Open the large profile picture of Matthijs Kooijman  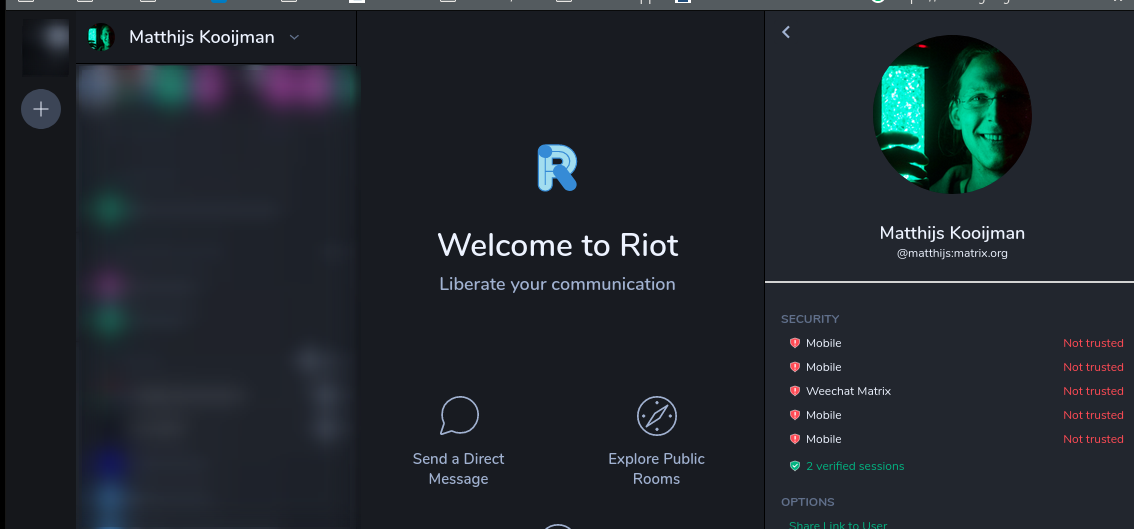pos(952,114)
